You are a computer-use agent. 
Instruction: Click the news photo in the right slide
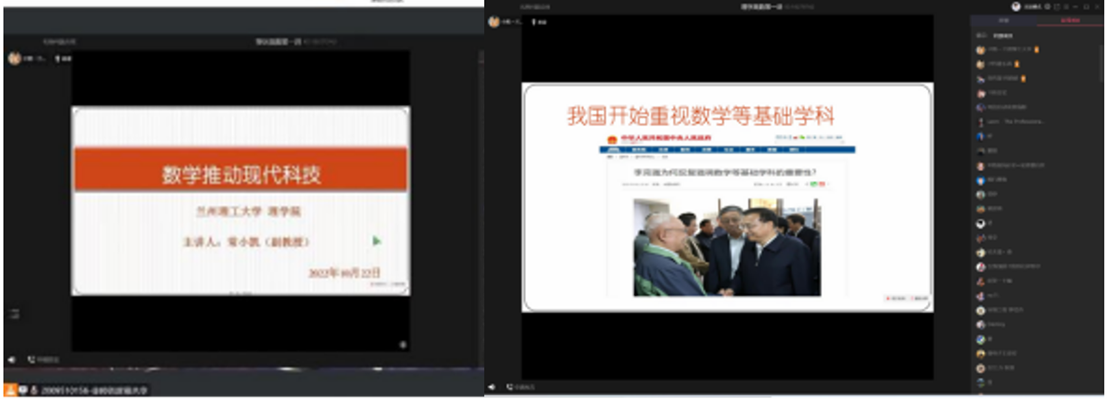click(x=726, y=246)
